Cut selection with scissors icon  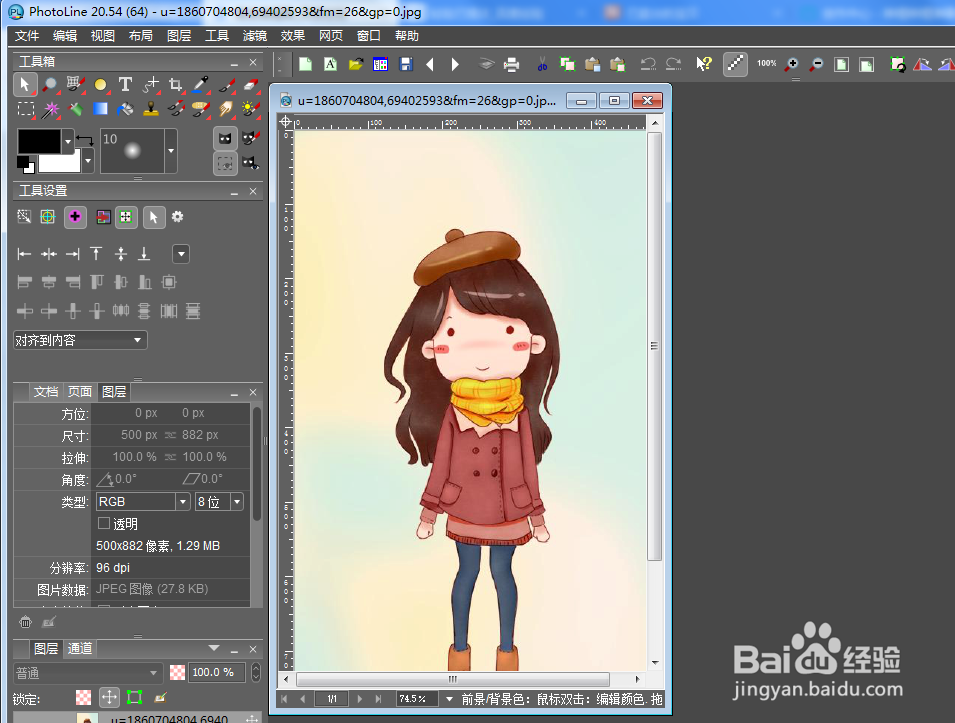coord(542,64)
